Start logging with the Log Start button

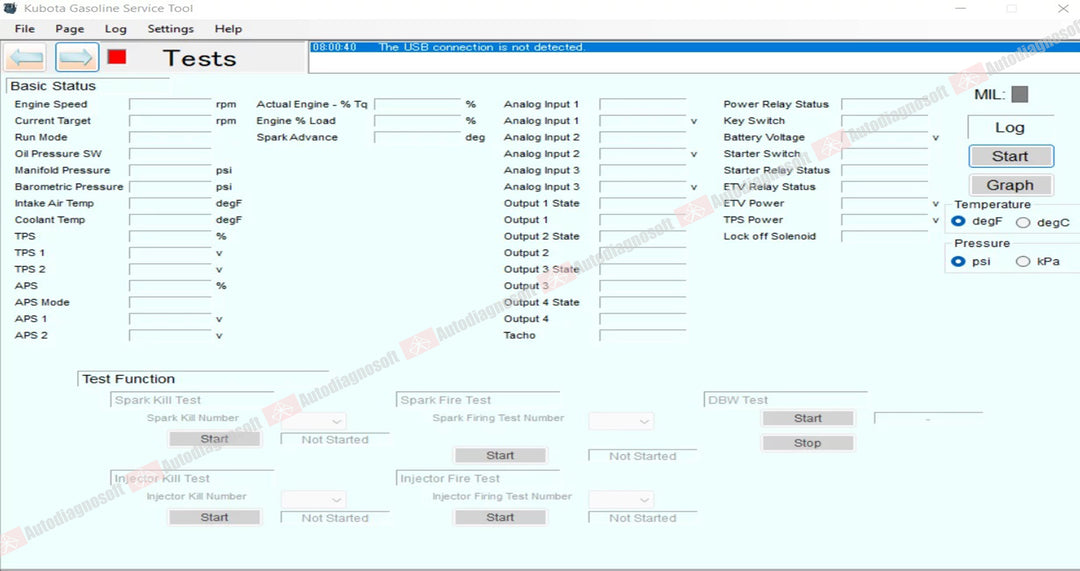click(1010, 156)
